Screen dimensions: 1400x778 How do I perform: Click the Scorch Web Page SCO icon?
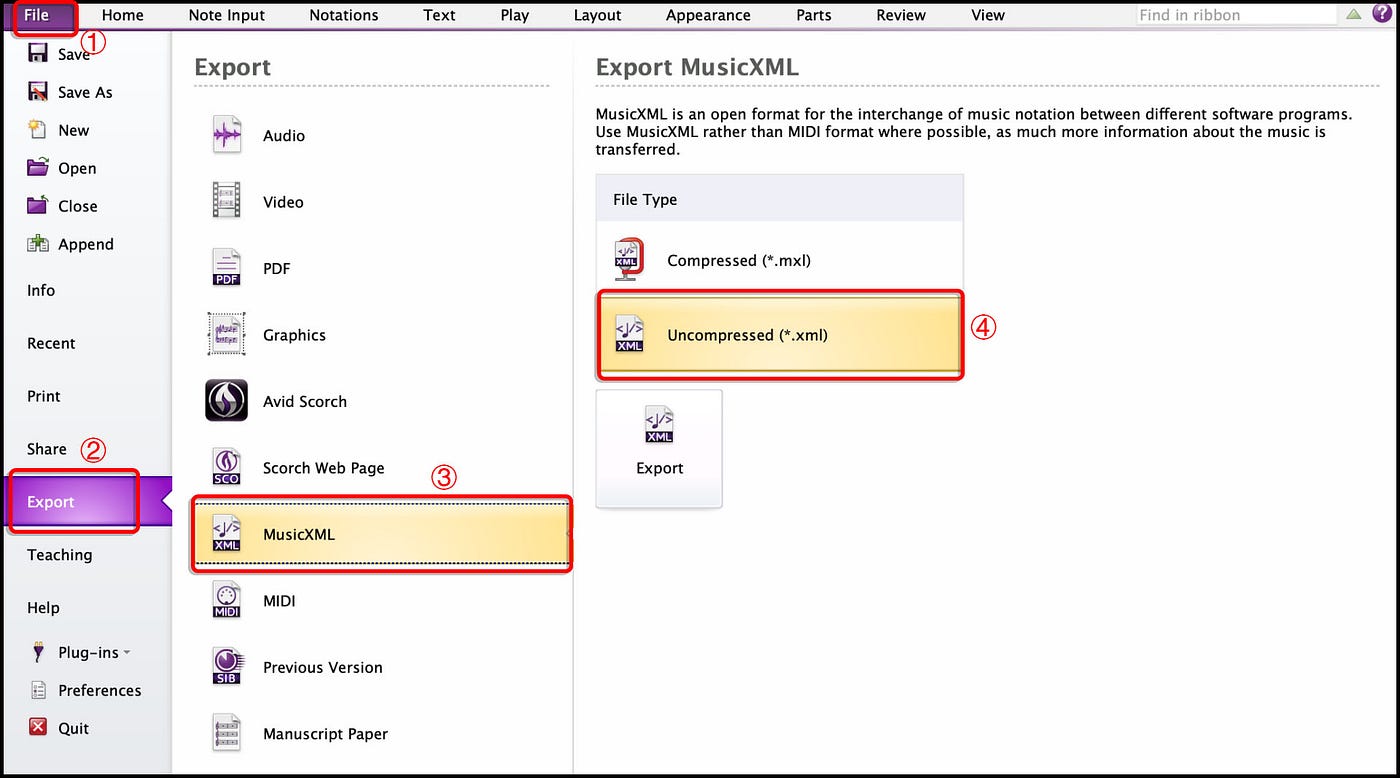[227, 467]
